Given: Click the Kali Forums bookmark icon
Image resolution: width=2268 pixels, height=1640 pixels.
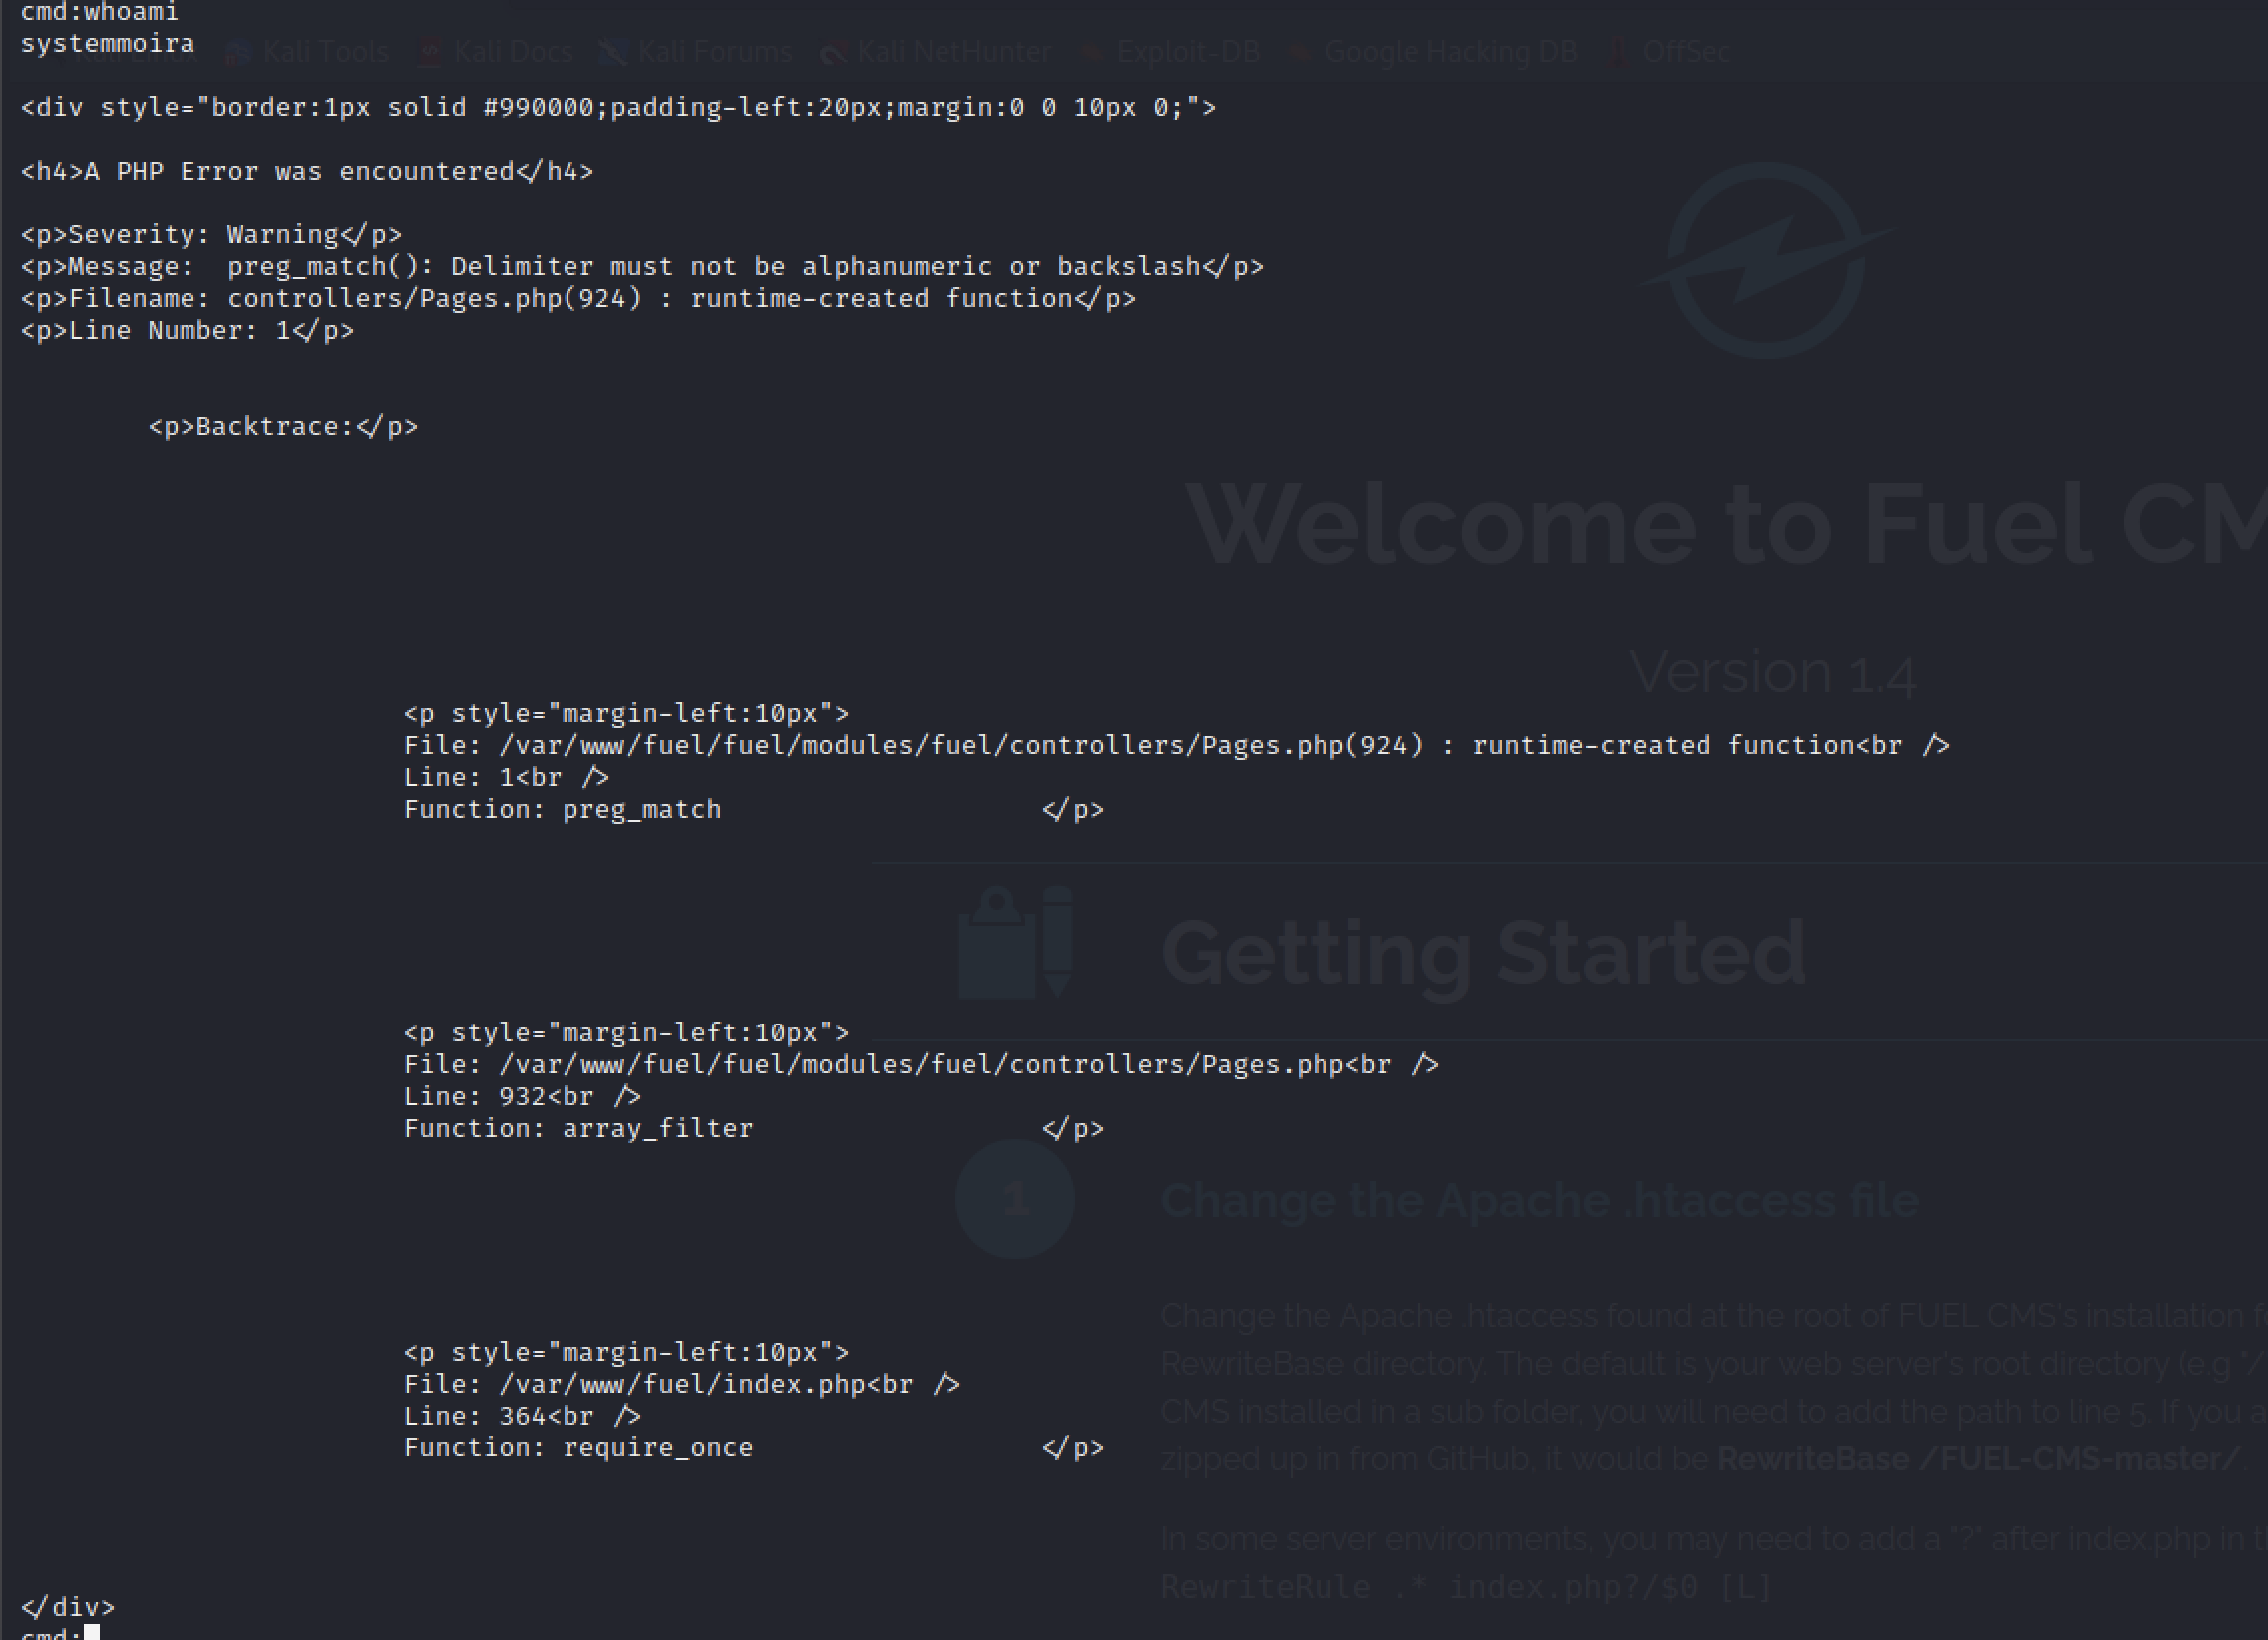Looking at the screenshot, I should point(612,52).
